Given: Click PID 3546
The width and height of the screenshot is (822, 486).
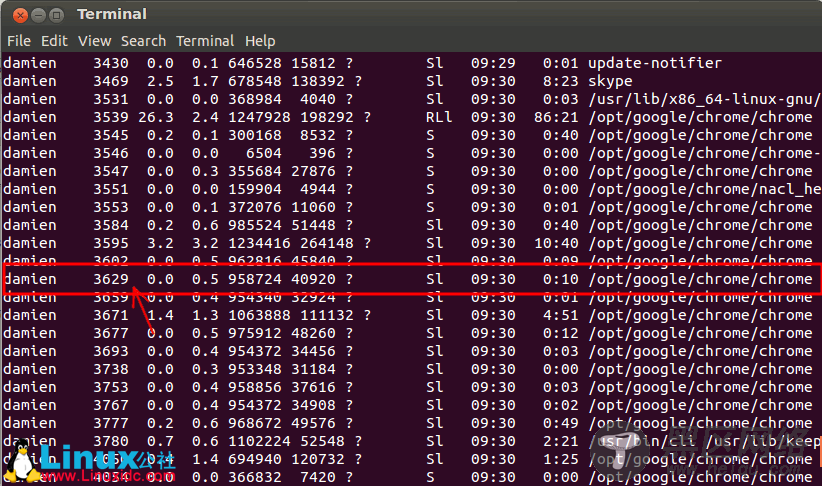Looking at the screenshot, I should (x=111, y=153).
